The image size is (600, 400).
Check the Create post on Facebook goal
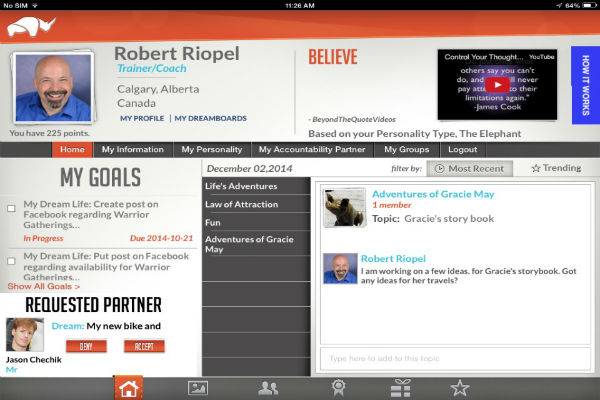pos(11,208)
